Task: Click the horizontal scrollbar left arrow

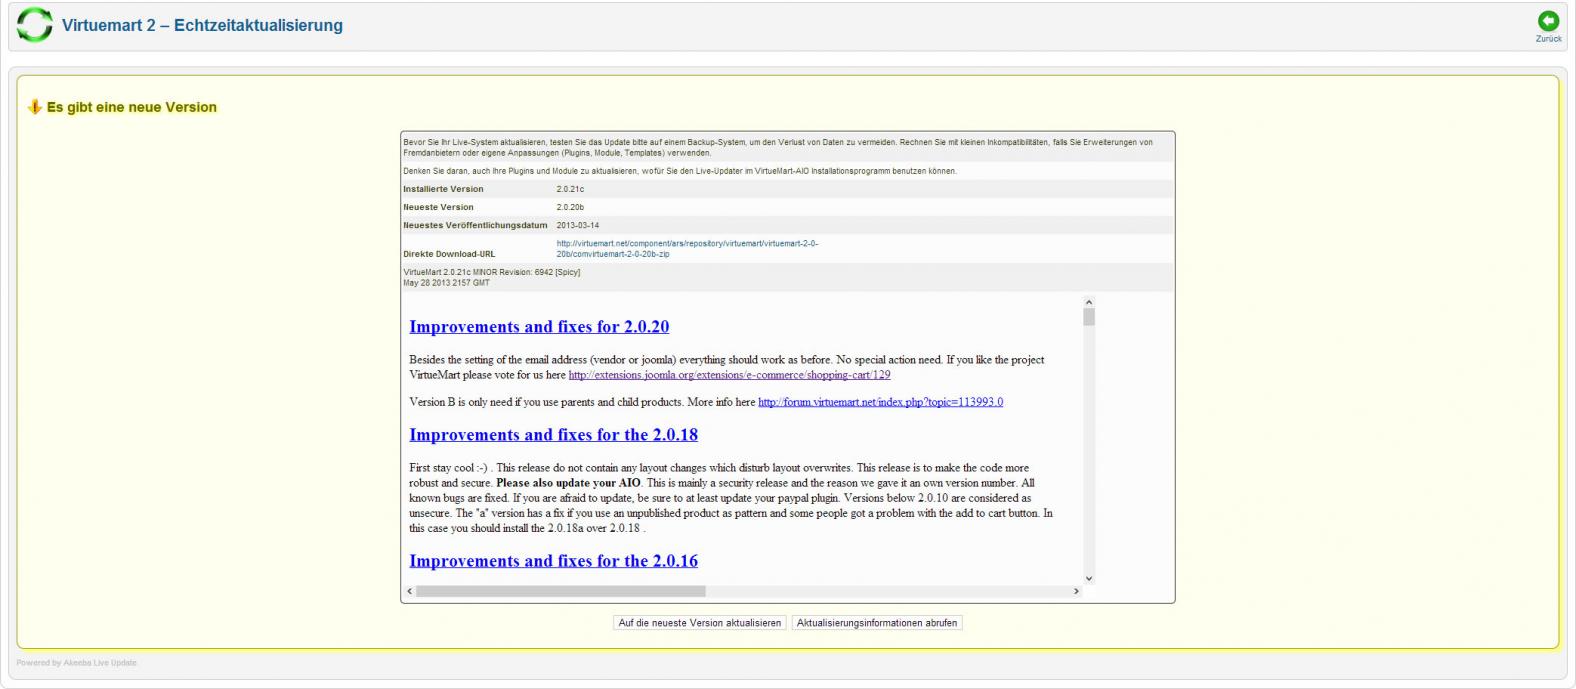Action: [x=409, y=591]
